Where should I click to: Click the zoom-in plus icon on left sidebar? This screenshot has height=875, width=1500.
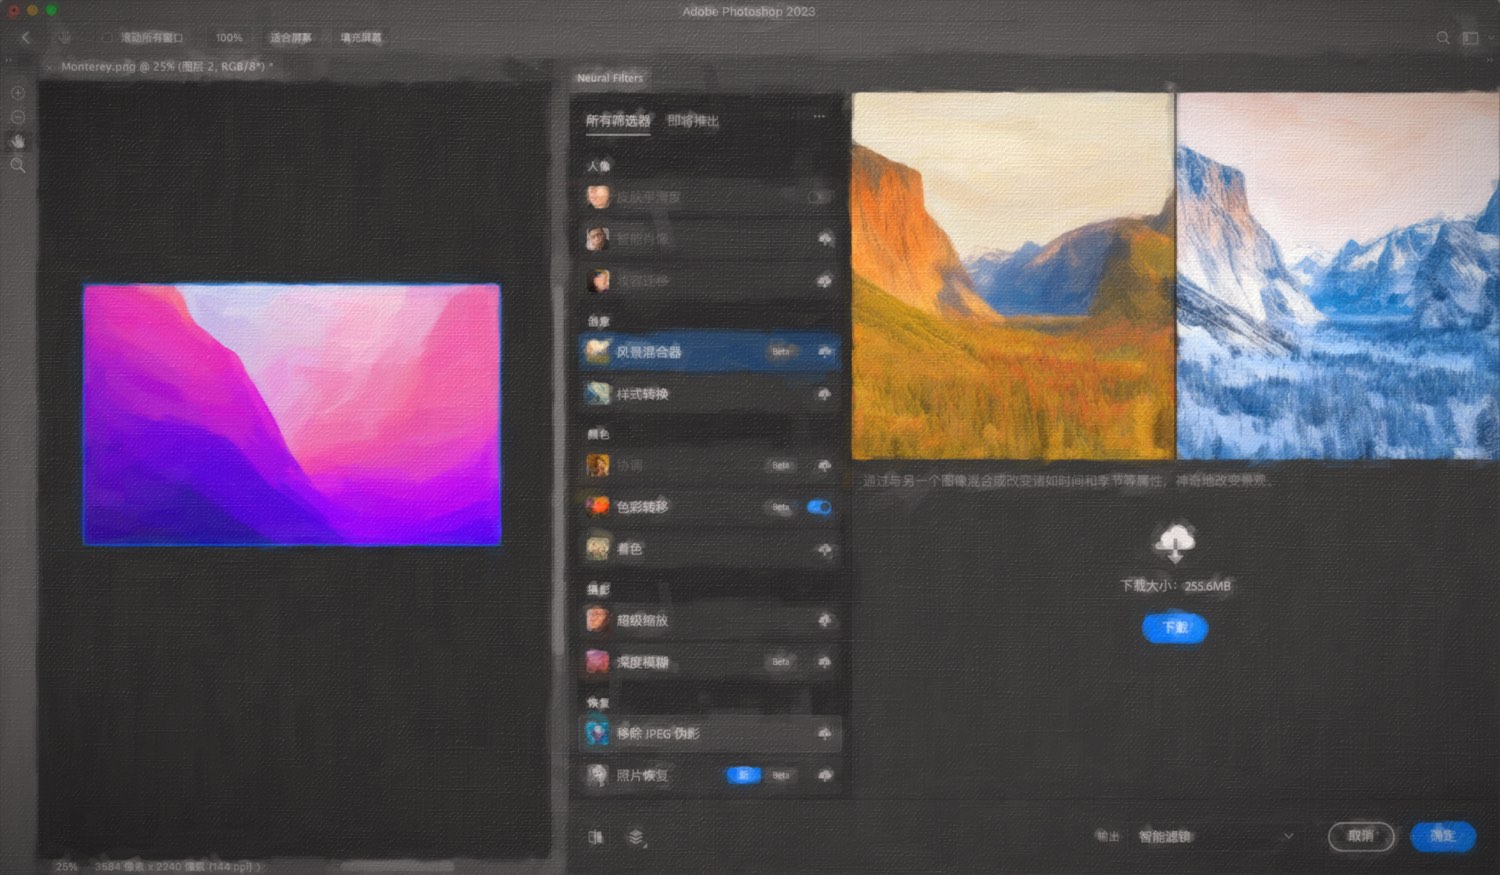[x=16, y=92]
